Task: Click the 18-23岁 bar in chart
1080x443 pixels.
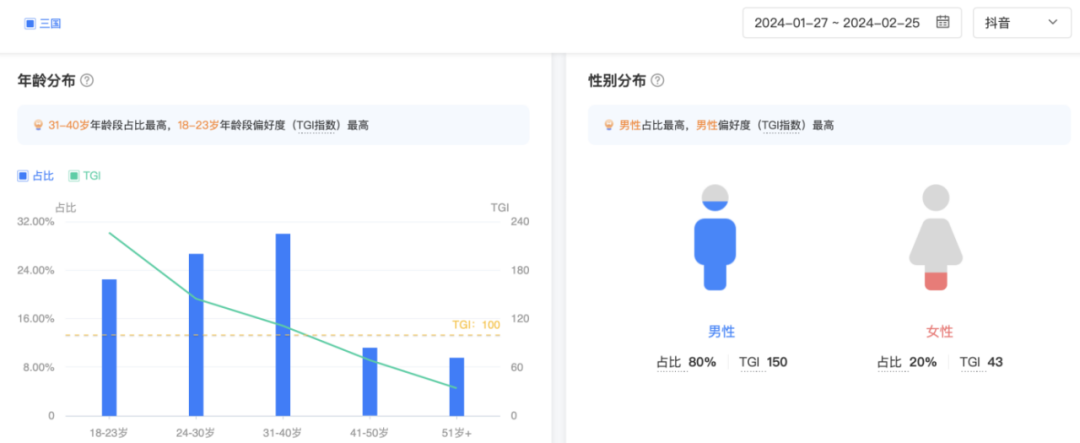Action: click(109, 347)
